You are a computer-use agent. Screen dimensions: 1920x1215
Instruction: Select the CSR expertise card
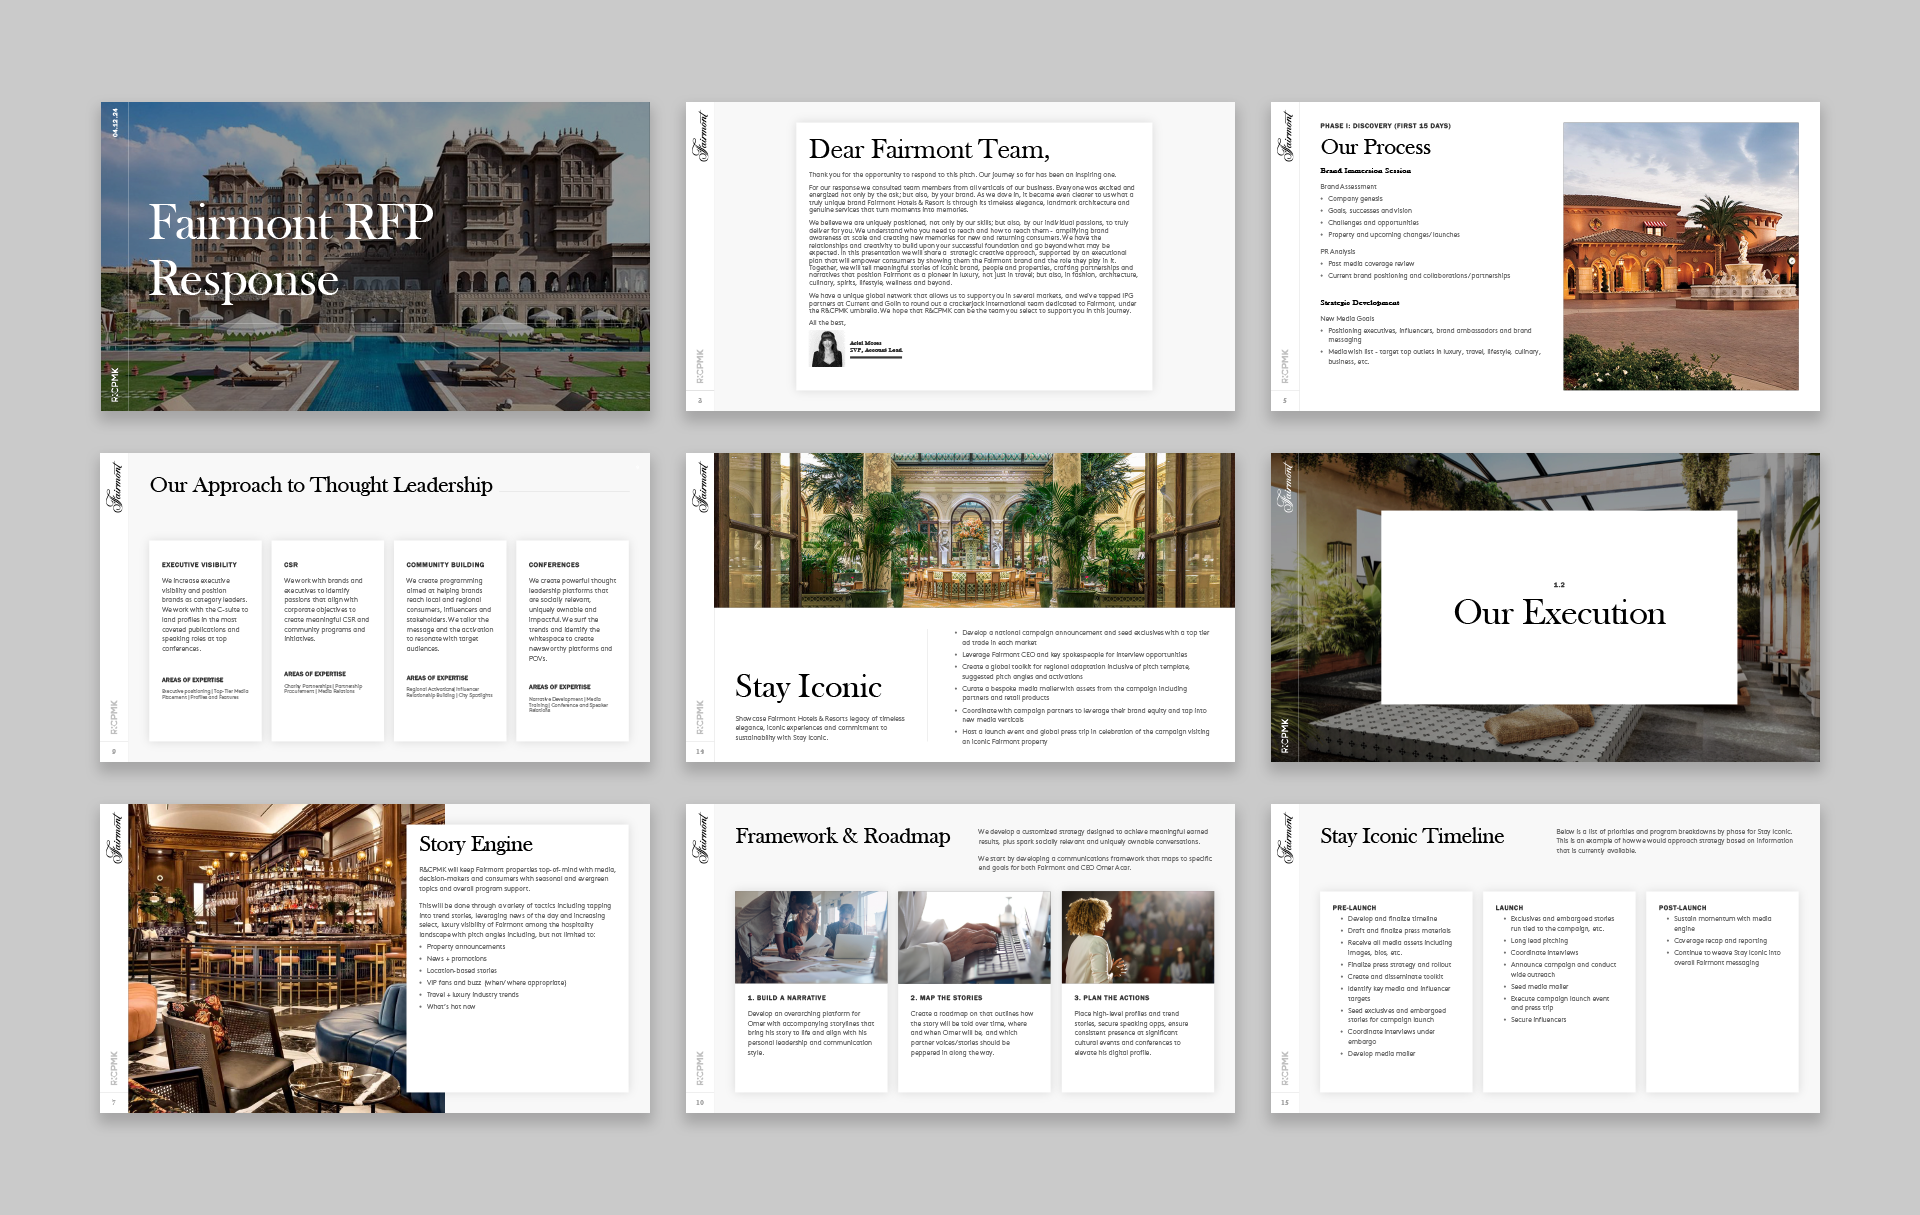(327, 640)
